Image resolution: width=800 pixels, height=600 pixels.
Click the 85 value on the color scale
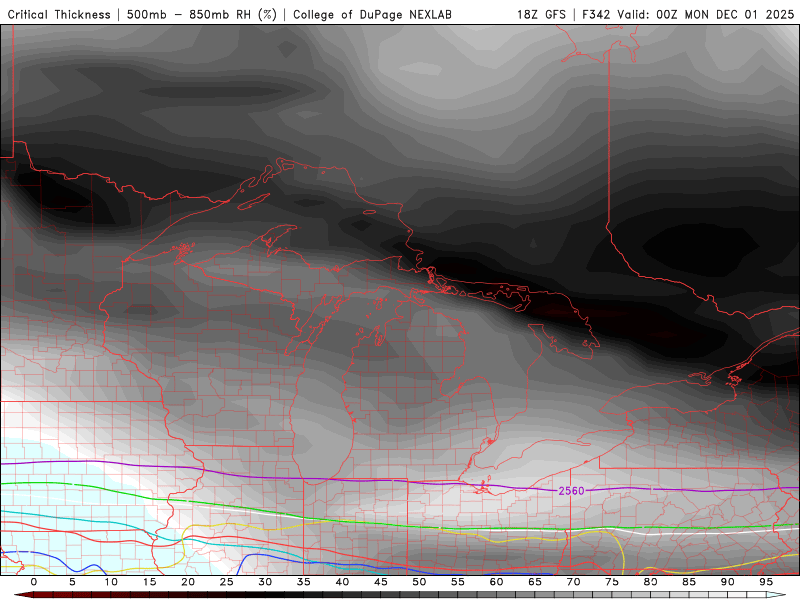tap(689, 582)
